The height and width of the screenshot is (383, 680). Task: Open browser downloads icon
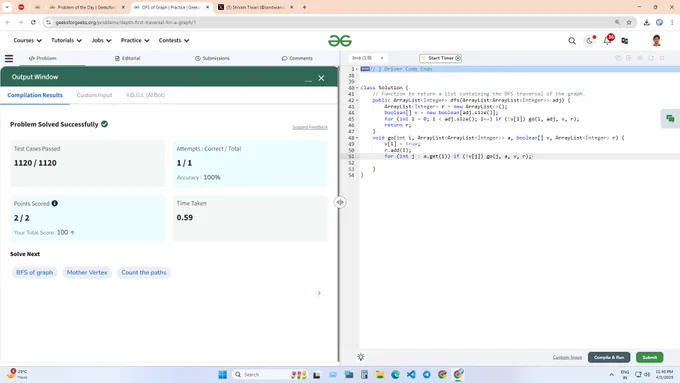click(x=647, y=22)
